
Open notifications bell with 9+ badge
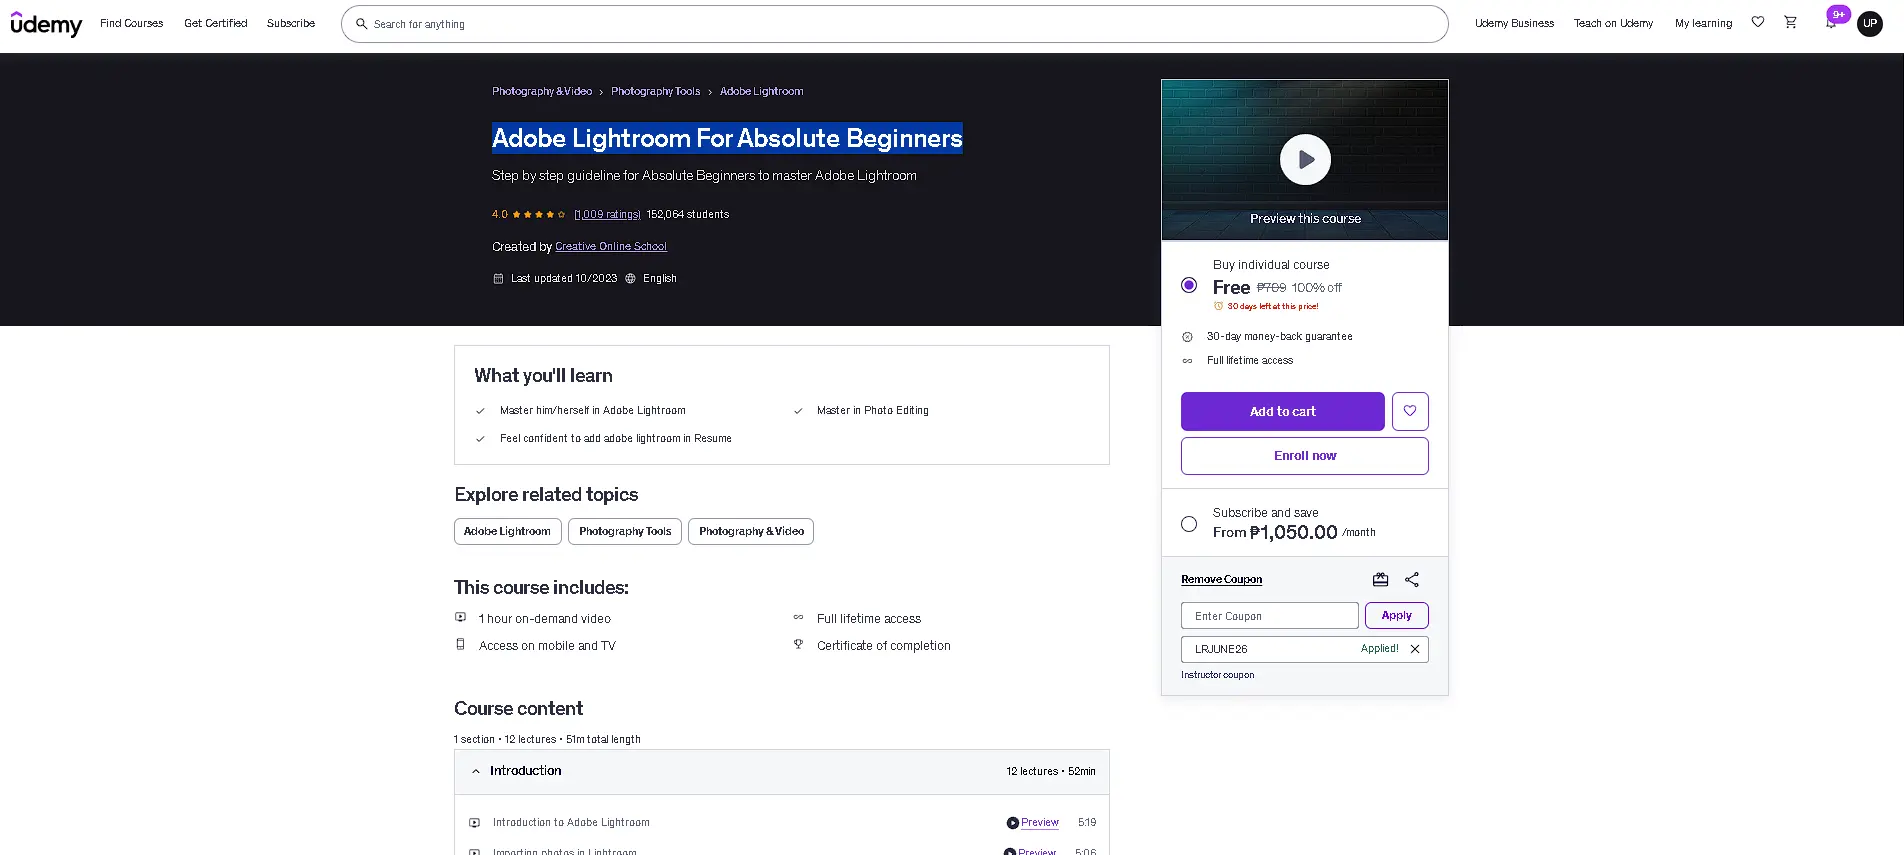[1832, 20]
